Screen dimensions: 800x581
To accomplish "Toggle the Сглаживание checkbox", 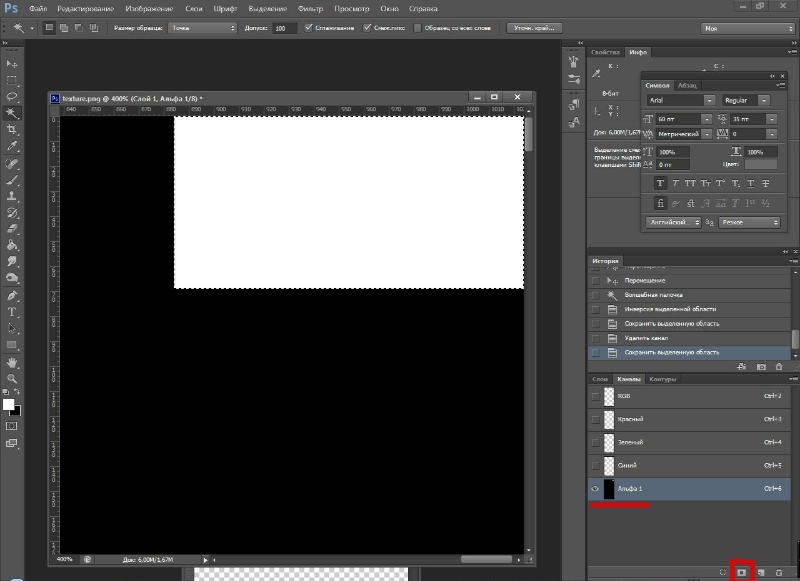I will [x=308, y=28].
